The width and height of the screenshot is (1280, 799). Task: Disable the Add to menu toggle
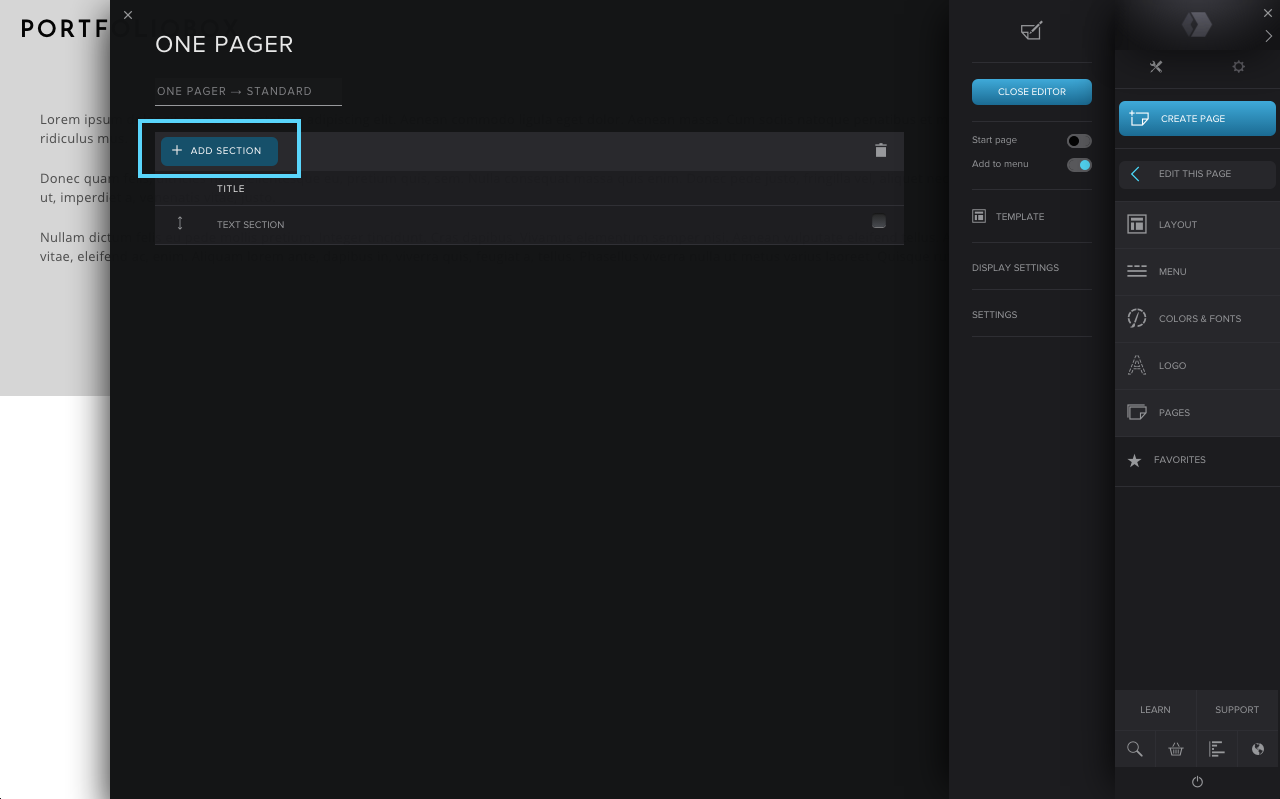[x=1079, y=165]
